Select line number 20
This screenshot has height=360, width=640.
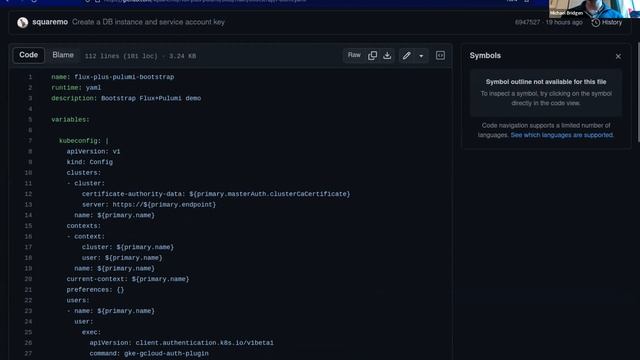(x=28, y=279)
